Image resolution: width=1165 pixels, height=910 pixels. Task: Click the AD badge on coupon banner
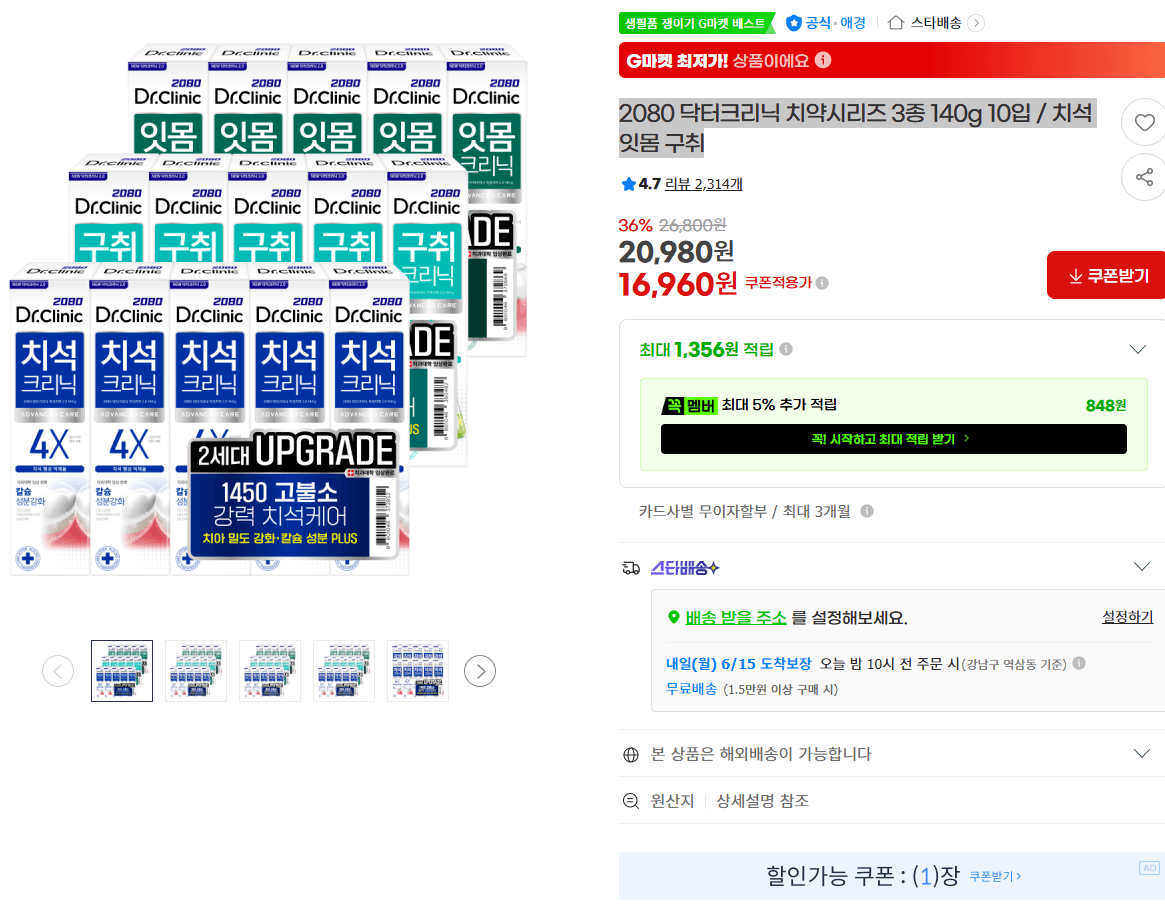(1149, 868)
